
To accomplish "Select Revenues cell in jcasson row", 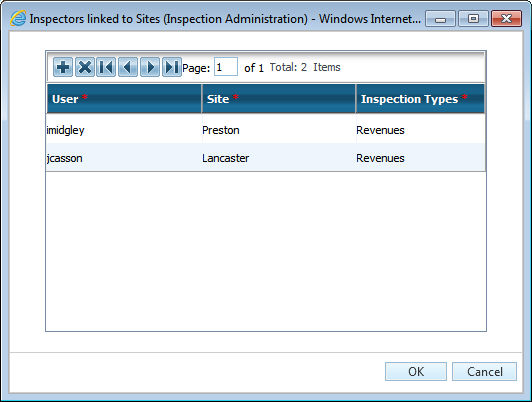I will point(420,158).
